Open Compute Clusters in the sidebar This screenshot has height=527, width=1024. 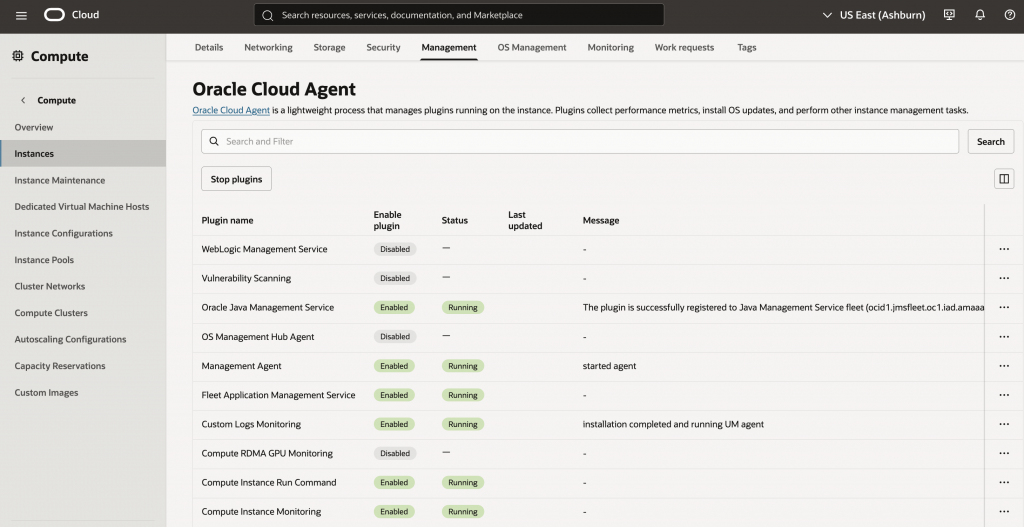[x=51, y=313]
